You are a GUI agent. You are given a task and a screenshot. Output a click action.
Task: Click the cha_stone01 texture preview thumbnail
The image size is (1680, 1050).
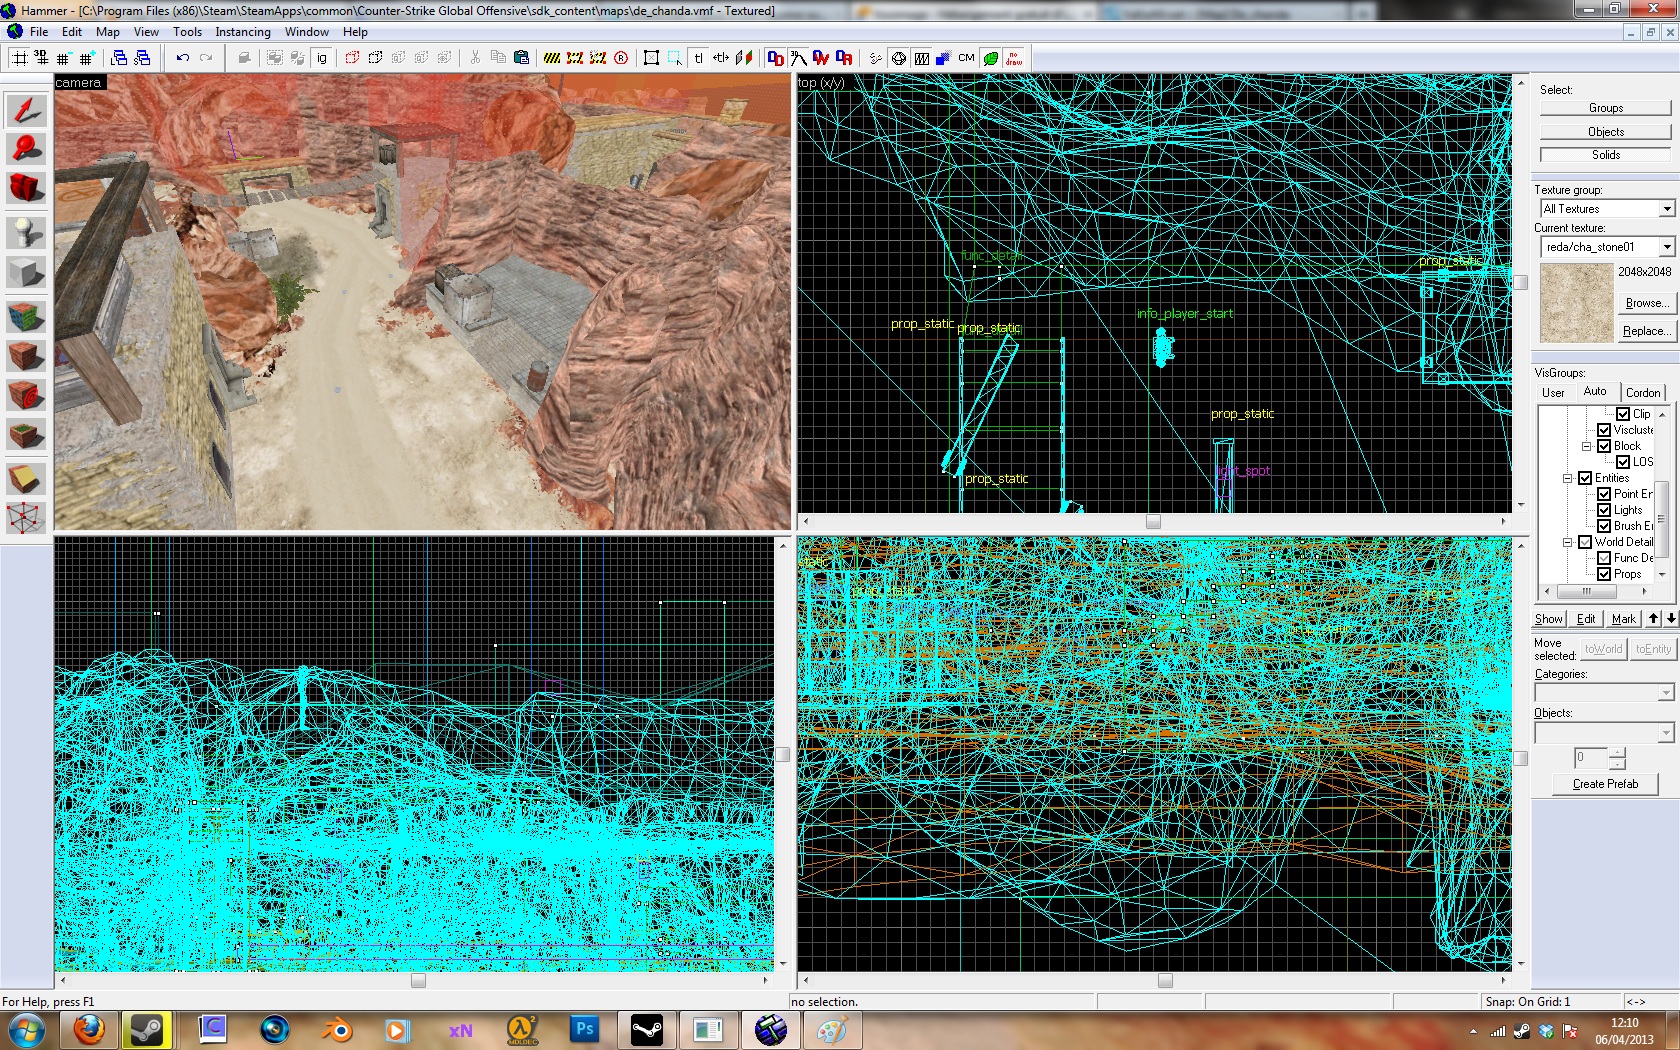pyautogui.click(x=1576, y=303)
